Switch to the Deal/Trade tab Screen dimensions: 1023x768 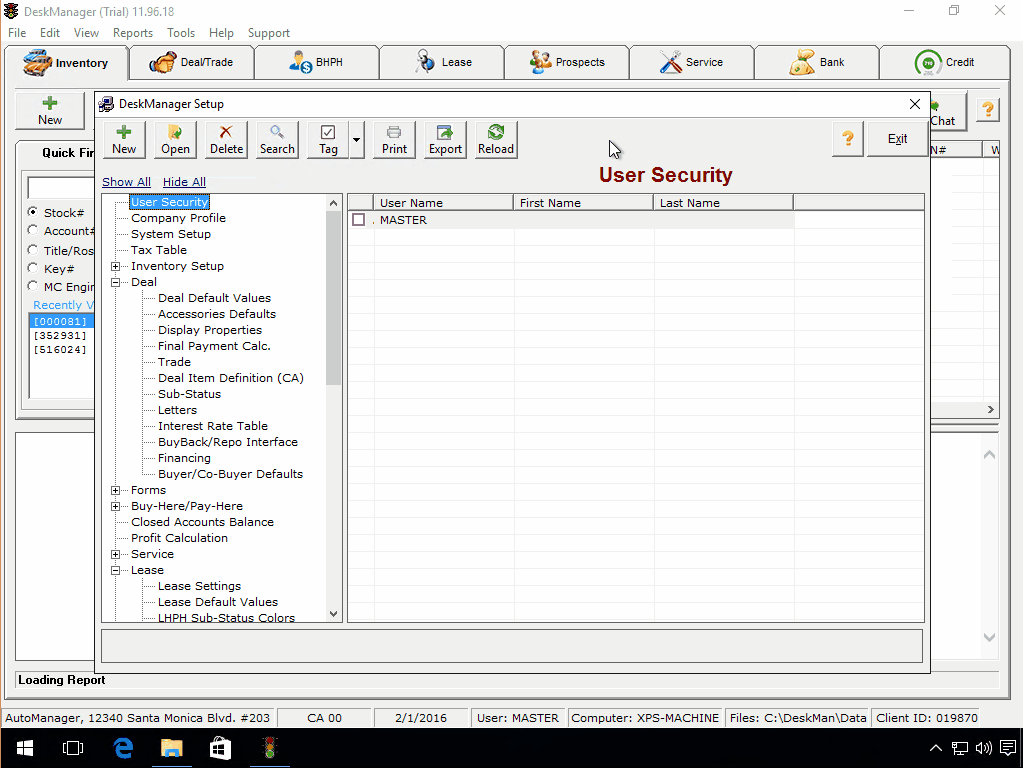[192, 63]
